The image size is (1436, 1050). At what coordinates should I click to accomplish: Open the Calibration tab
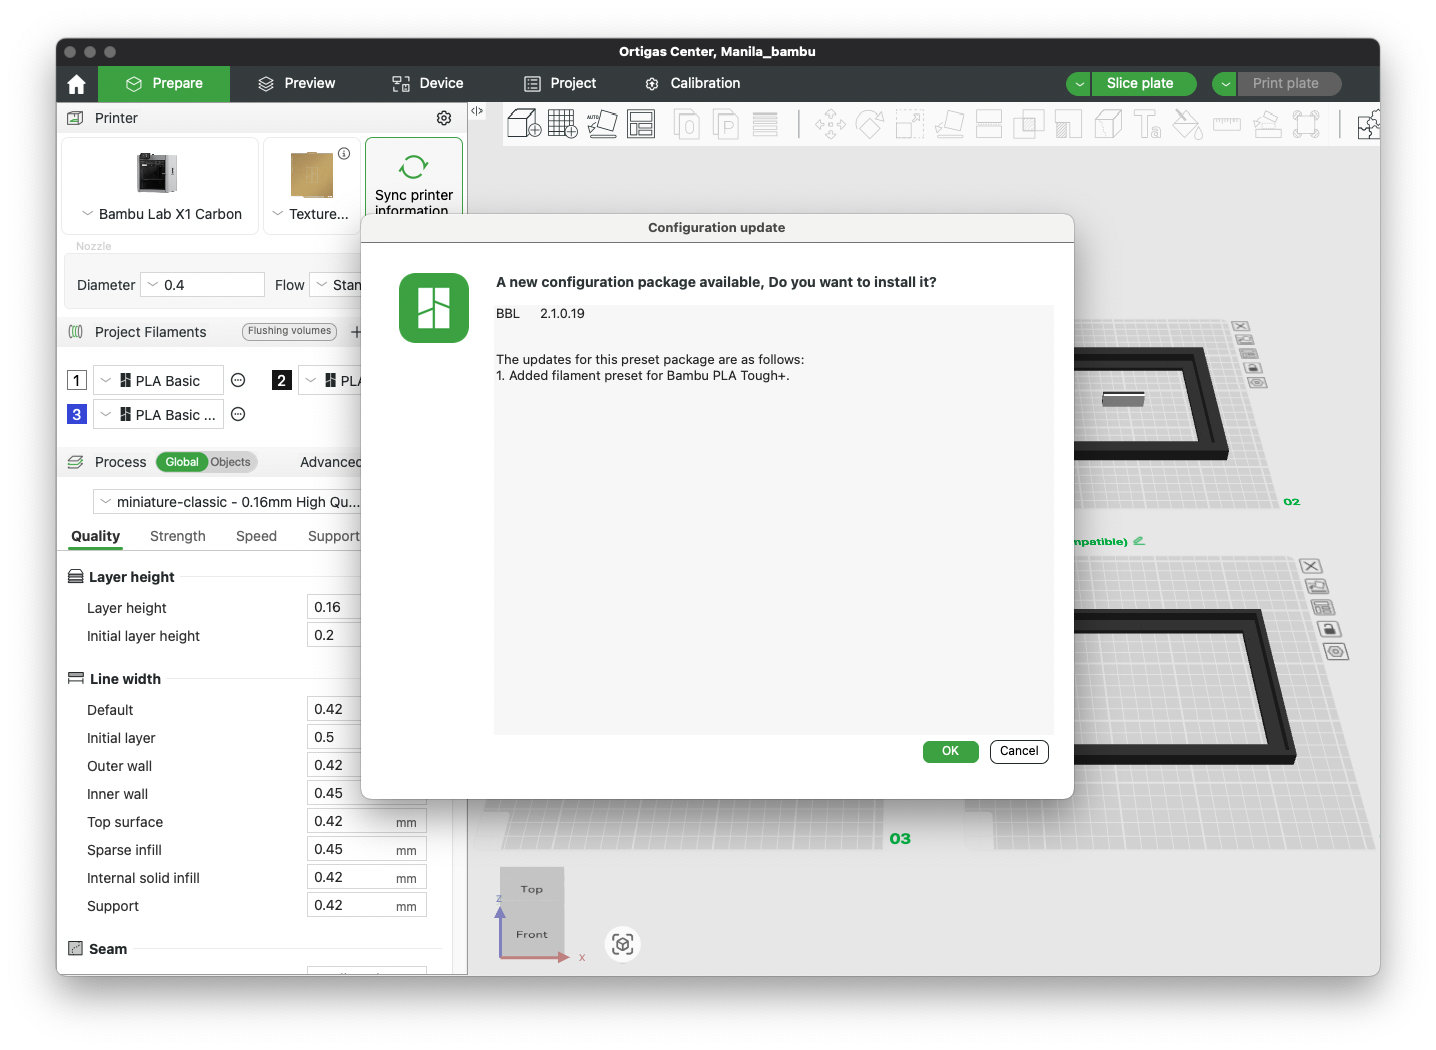pyautogui.click(x=692, y=84)
